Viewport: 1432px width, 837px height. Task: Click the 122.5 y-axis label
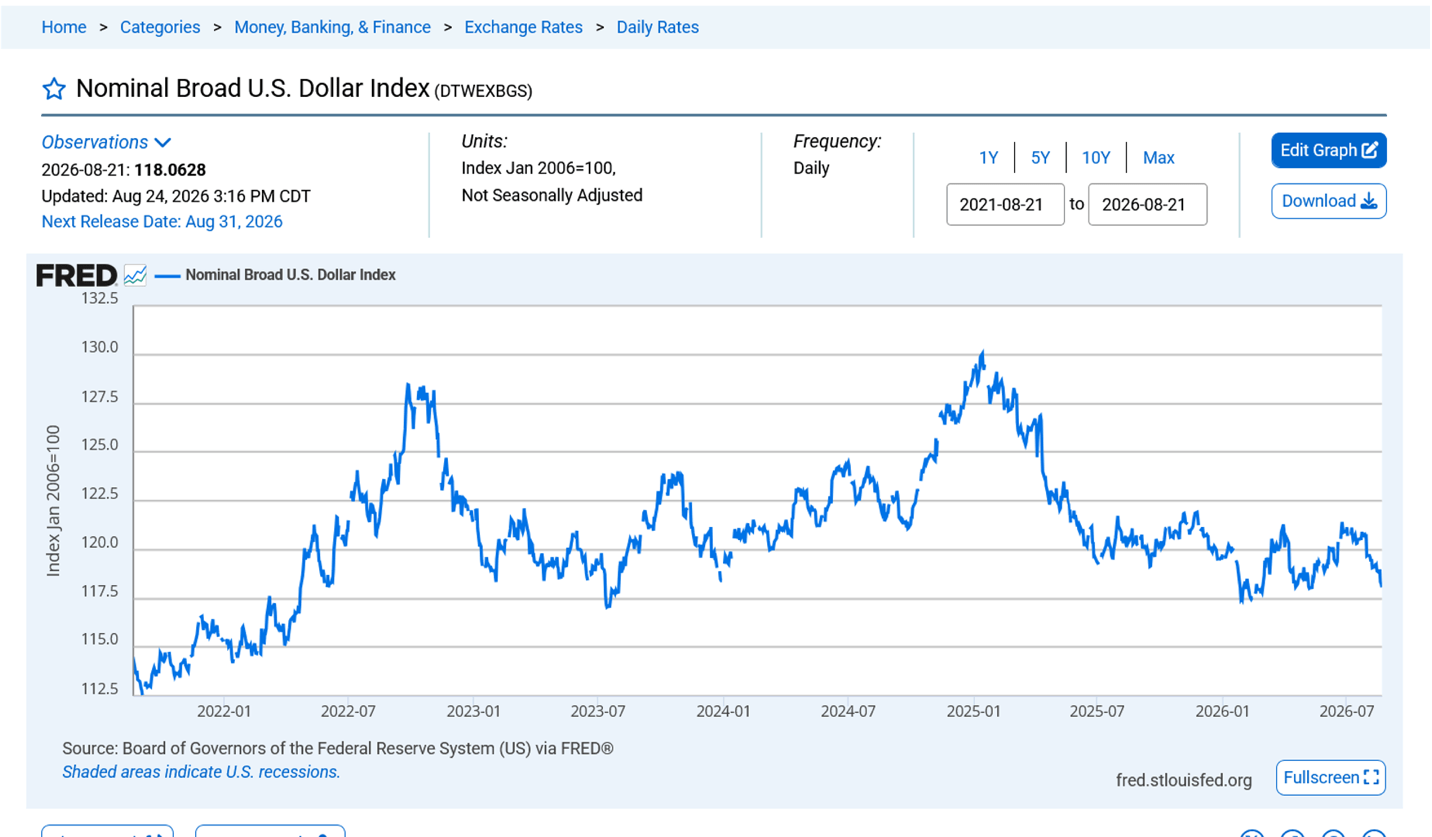pos(98,495)
